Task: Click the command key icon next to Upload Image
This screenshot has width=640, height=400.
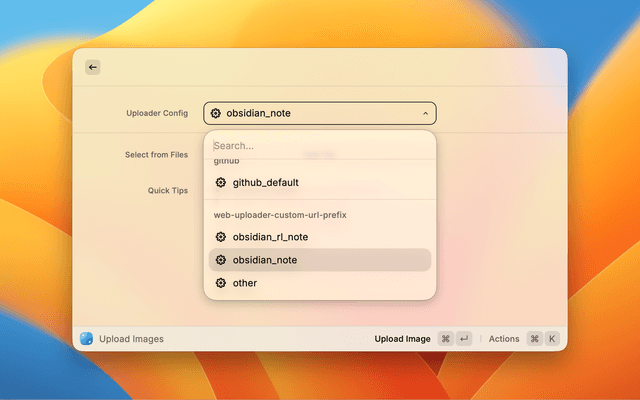Action: click(445, 339)
